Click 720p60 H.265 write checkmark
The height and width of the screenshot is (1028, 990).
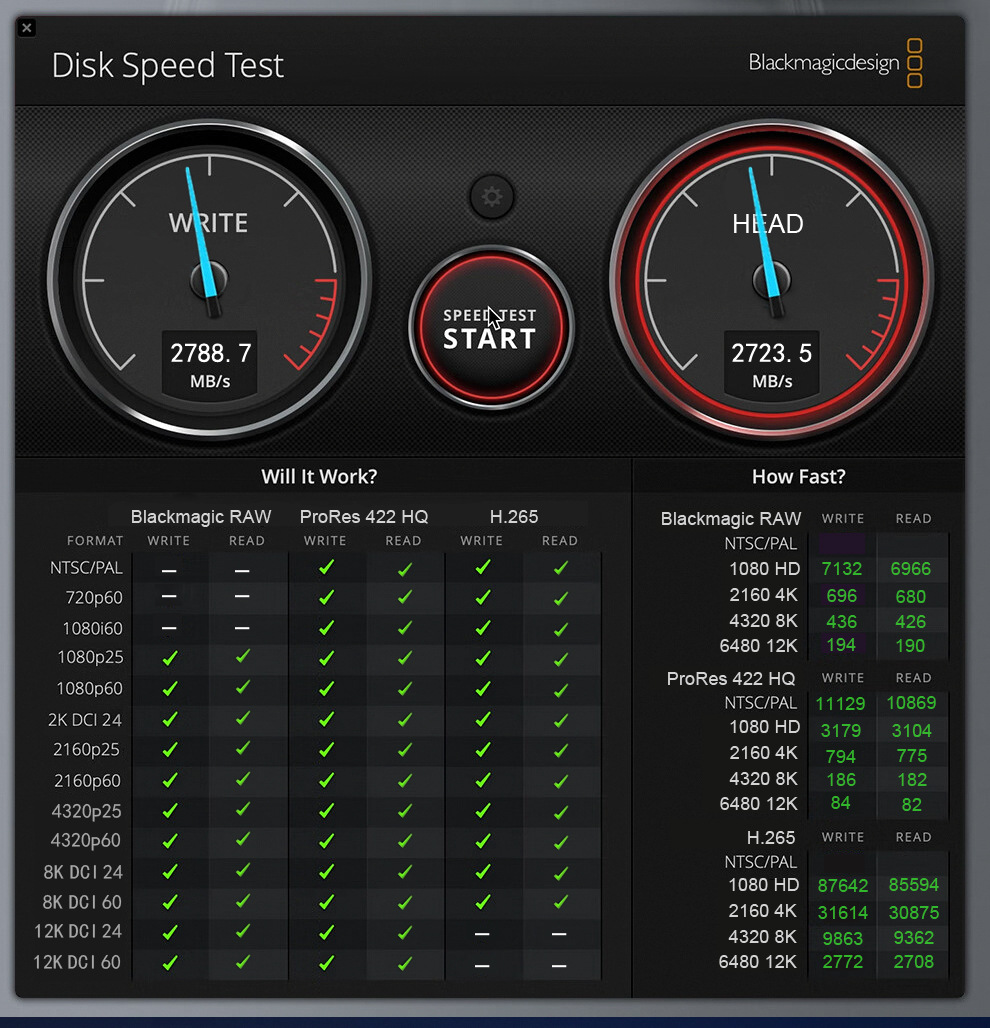tap(483, 597)
